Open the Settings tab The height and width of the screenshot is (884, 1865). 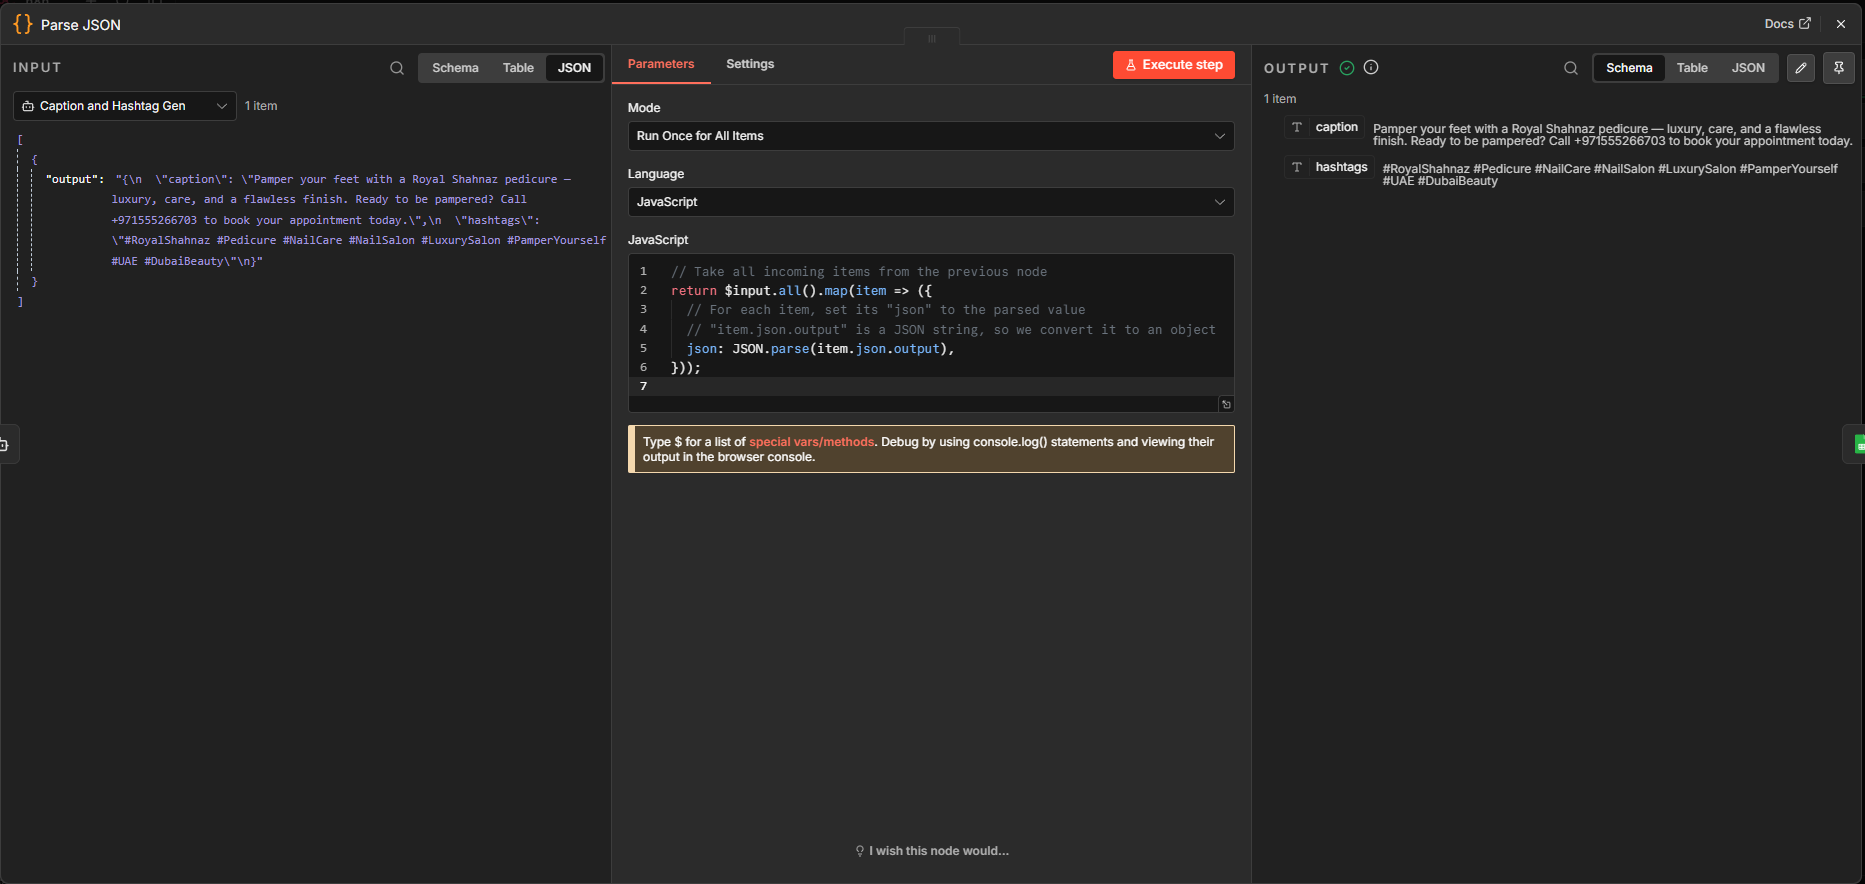click(750, 64)
